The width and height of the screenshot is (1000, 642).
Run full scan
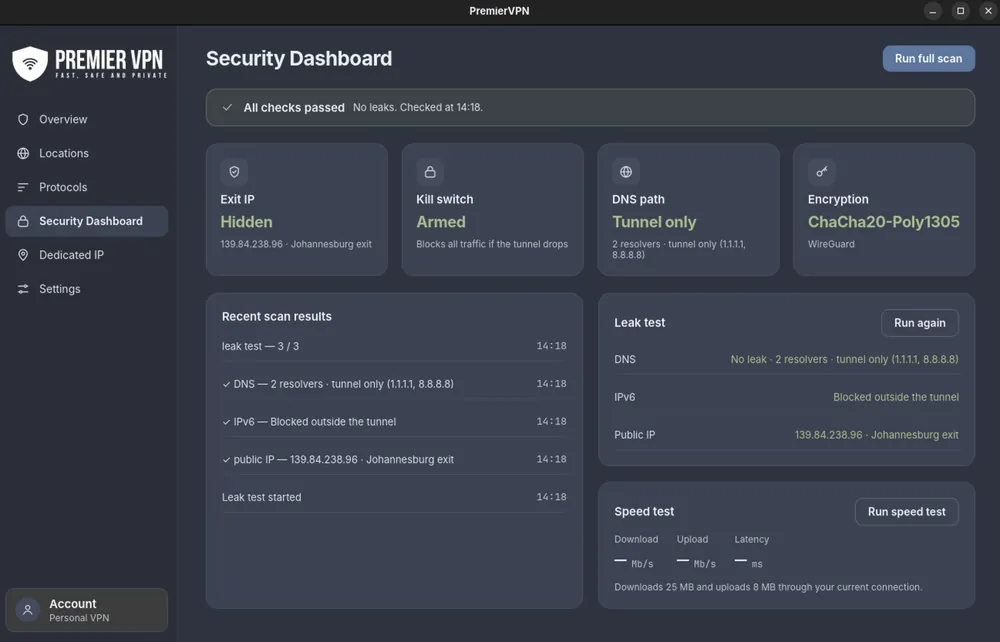tap(929, 59)
